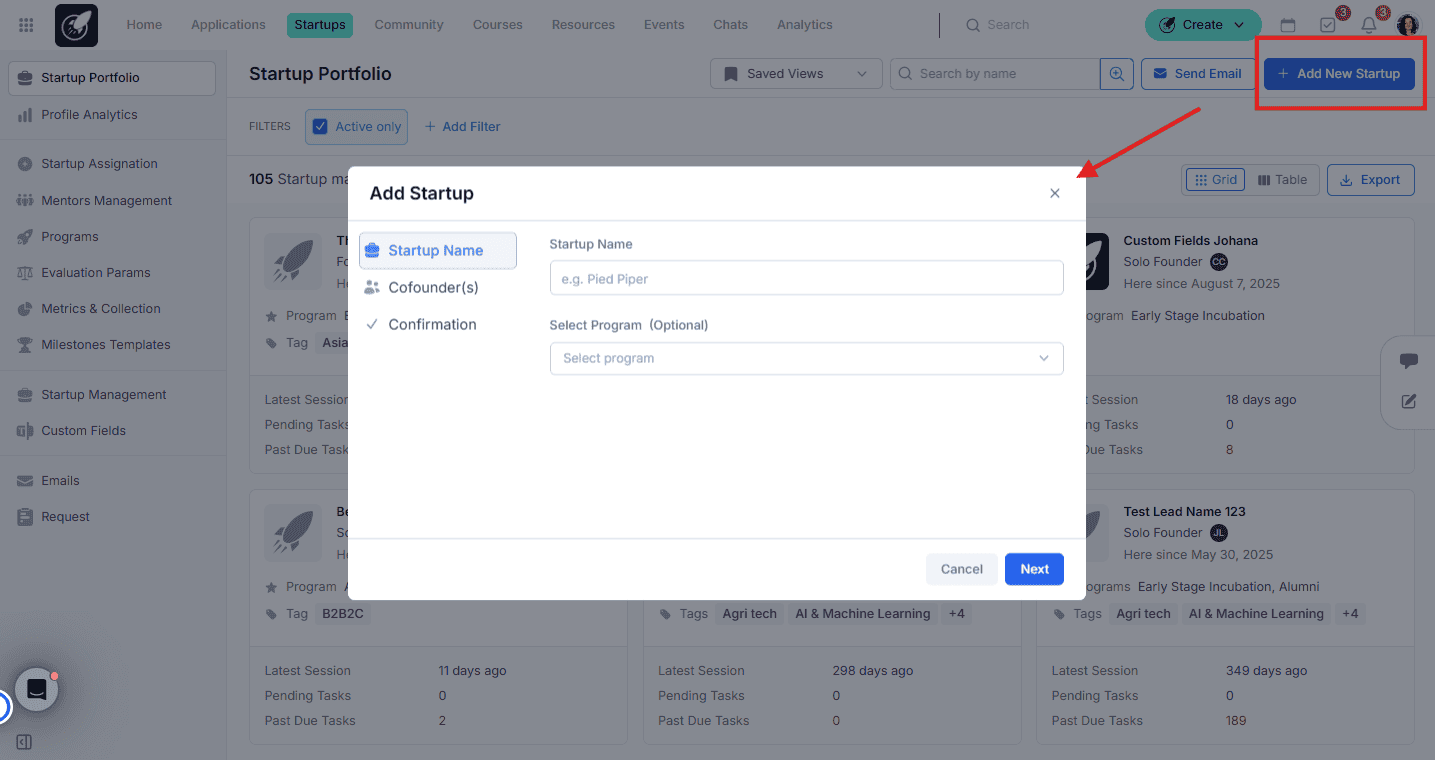Open the apps grid launcher icon
1435x760 pixels.
click(26, 25)
